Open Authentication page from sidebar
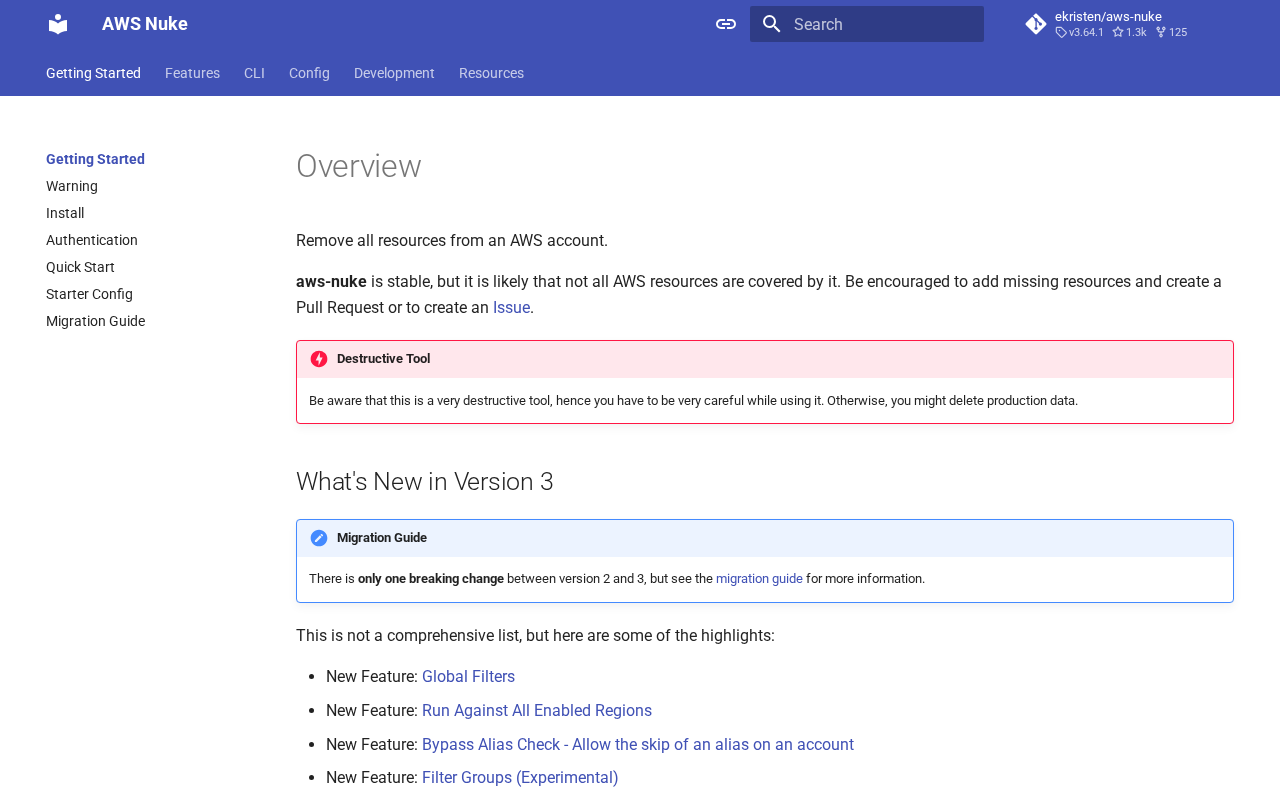1280x800 pixels. (92, 240)
